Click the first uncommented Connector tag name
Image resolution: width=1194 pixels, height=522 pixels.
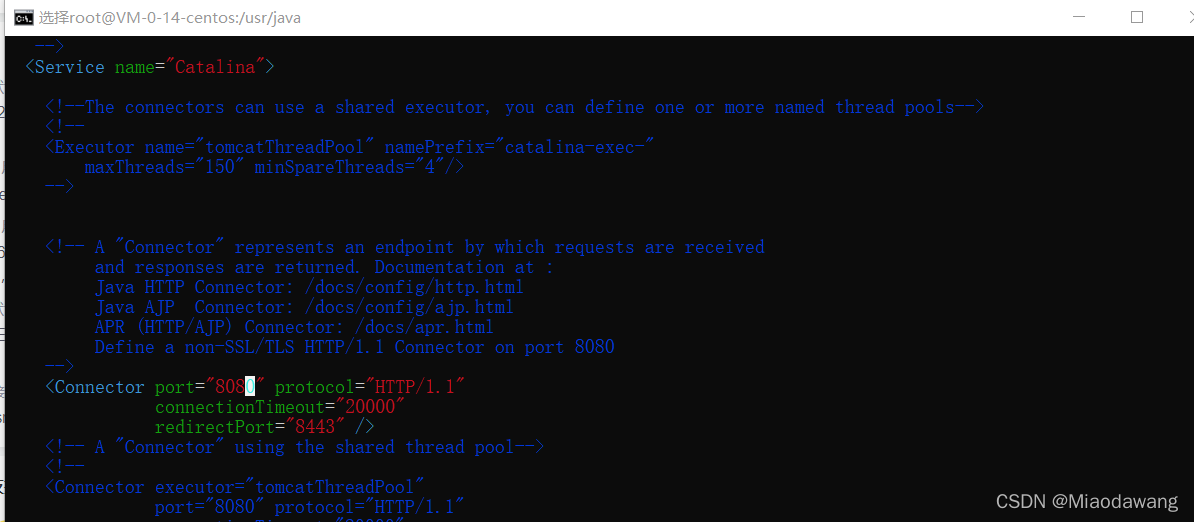(x=99, y=387)
